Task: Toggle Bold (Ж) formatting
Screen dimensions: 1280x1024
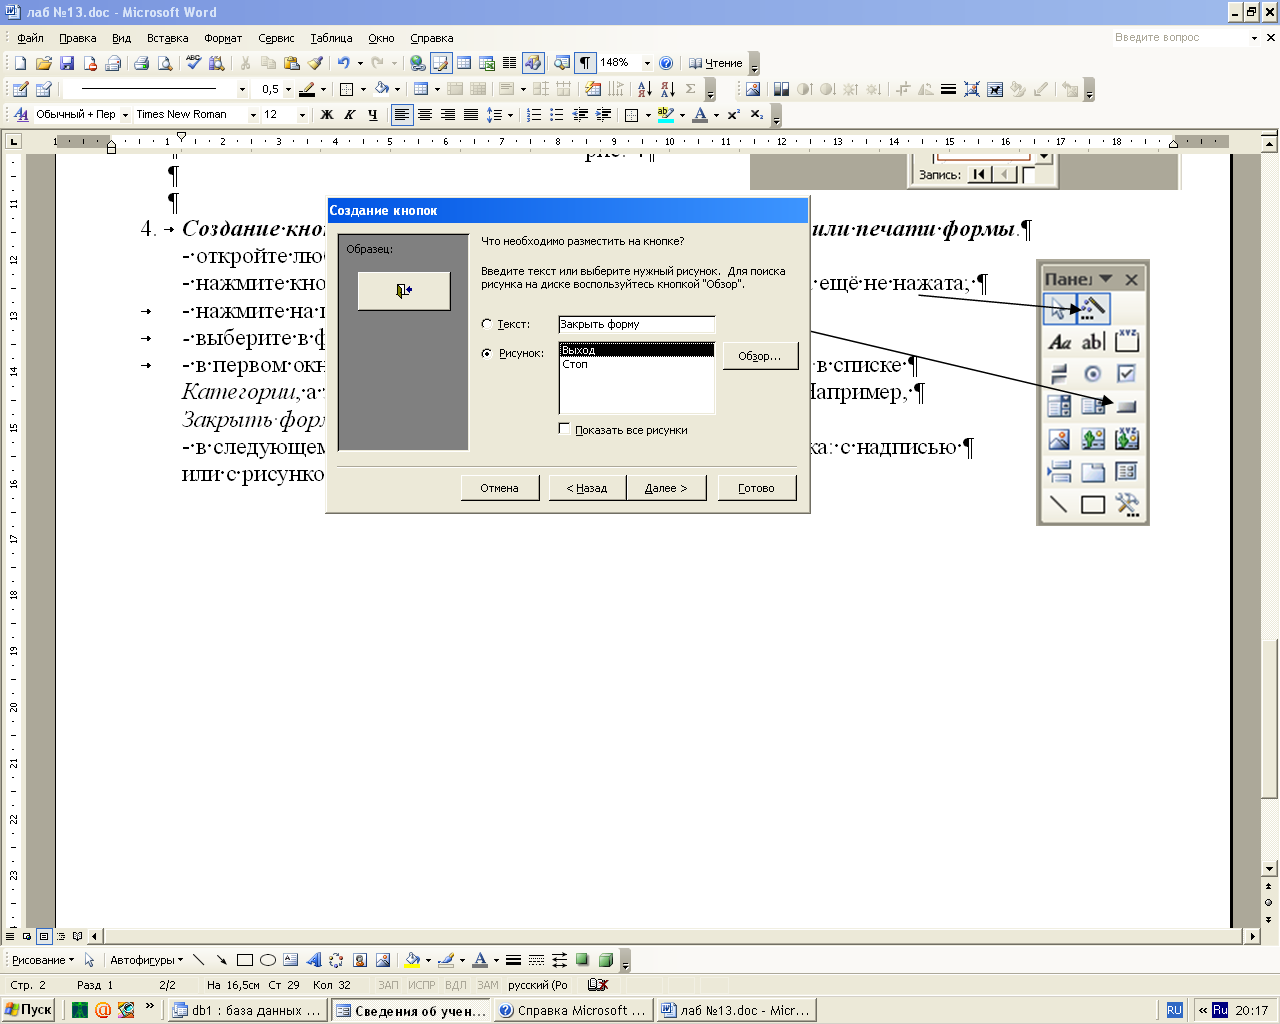Action: click(327, 115)
